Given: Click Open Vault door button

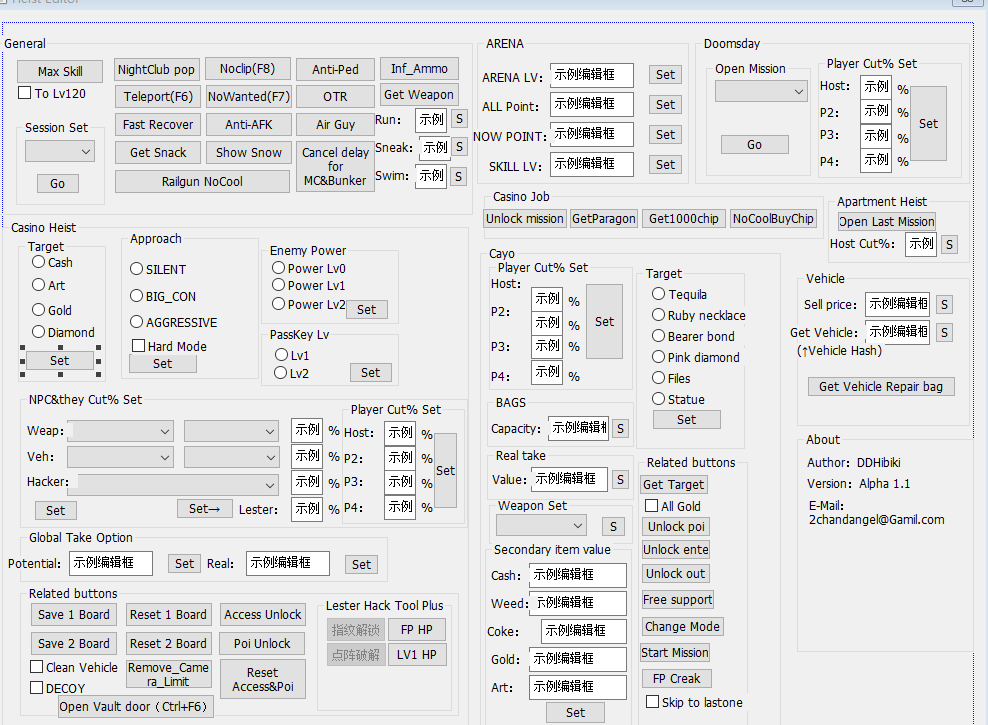Looking at the screenshot, I should click(135, 706).
